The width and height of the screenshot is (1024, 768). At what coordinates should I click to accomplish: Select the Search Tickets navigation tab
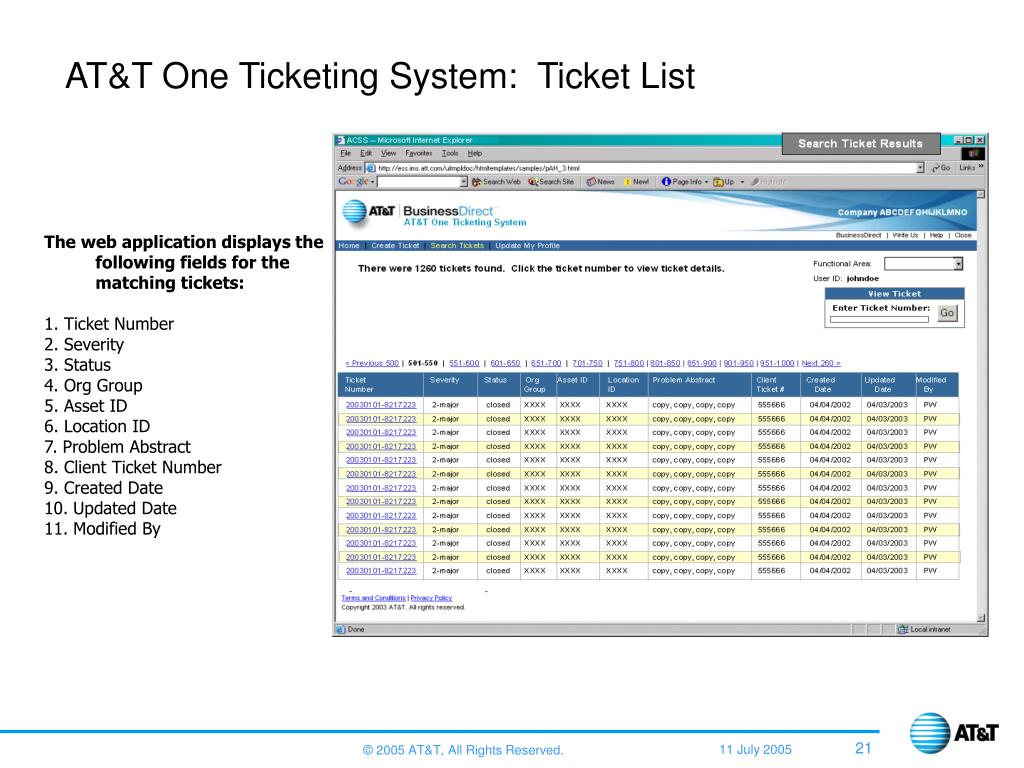click(457, 246)
